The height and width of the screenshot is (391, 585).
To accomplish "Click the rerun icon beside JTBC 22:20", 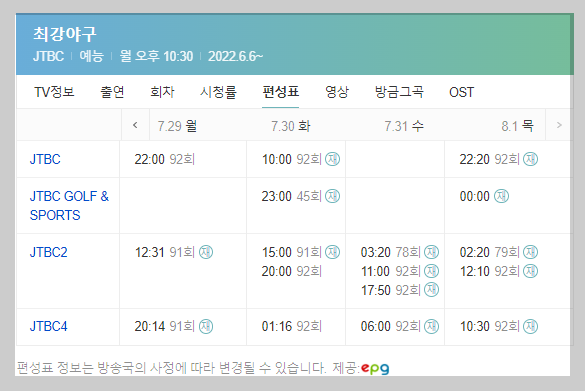I will 530,159.
